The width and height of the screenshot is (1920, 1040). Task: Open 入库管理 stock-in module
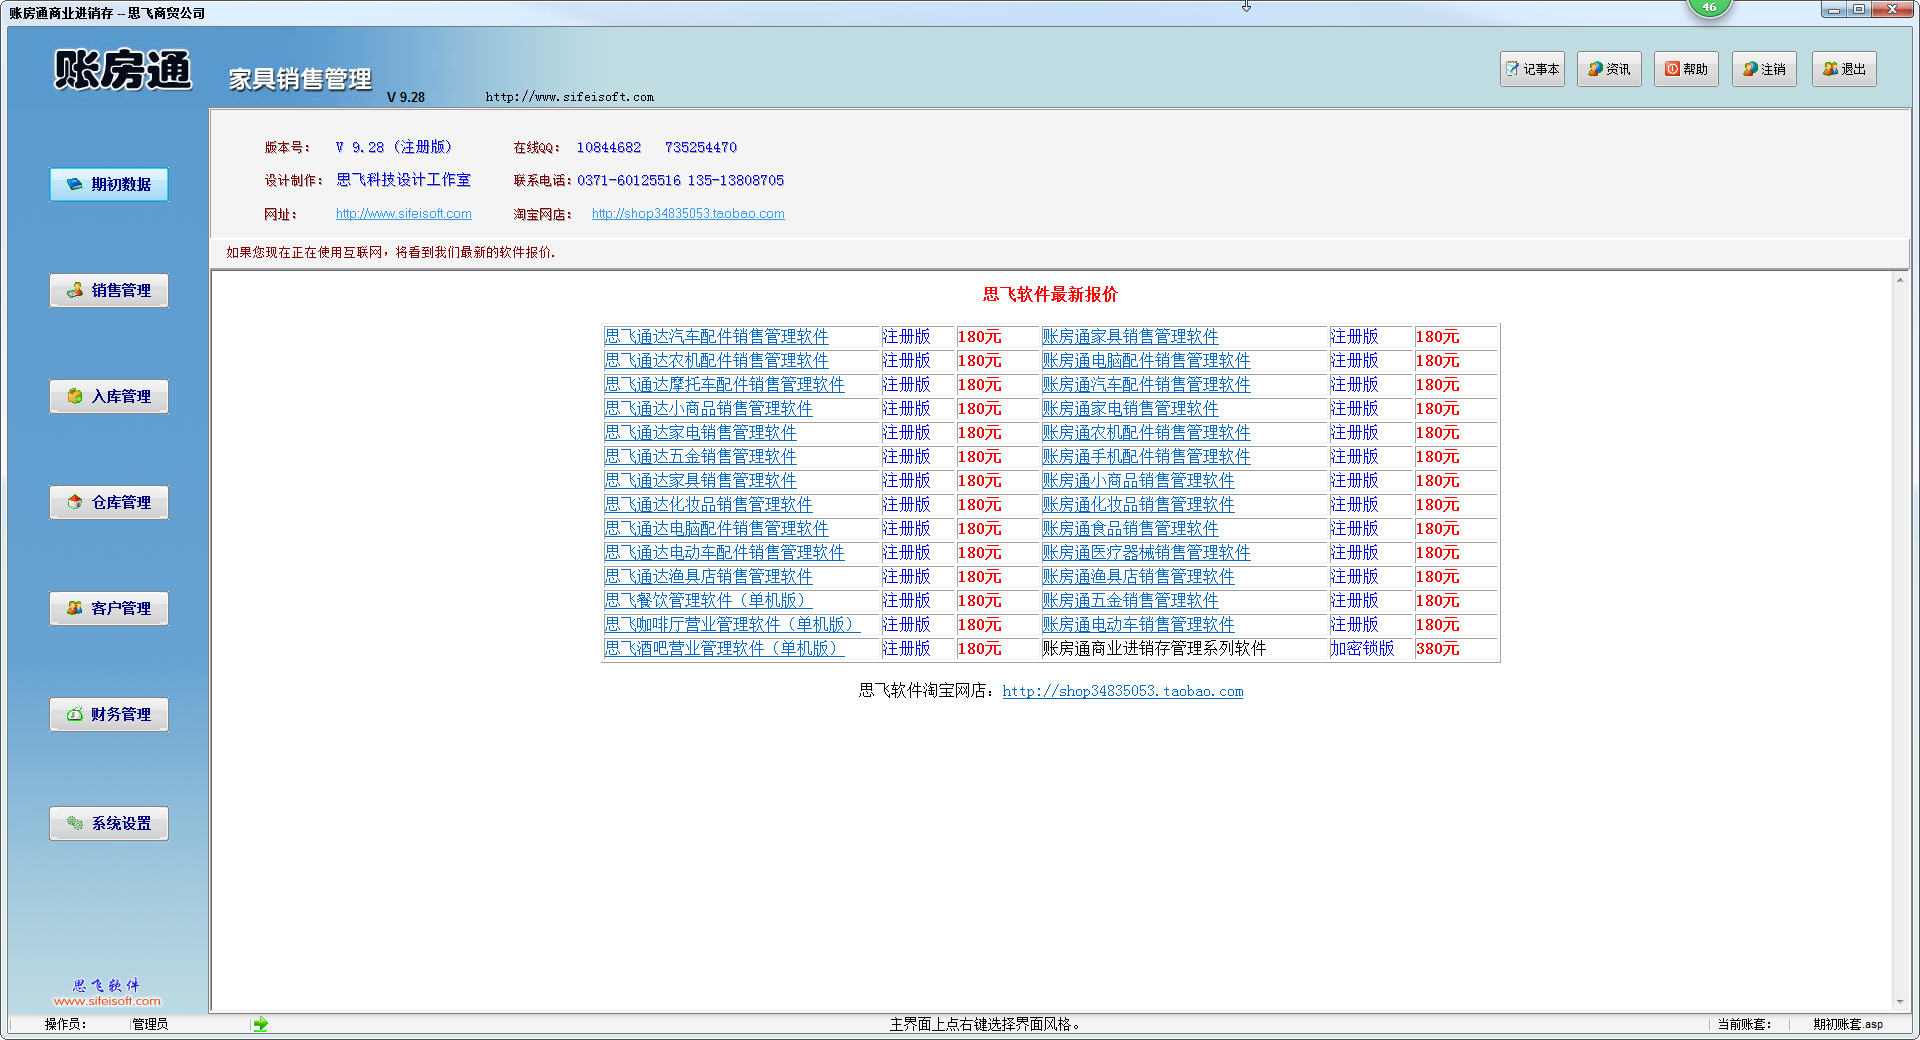(109, 396)
